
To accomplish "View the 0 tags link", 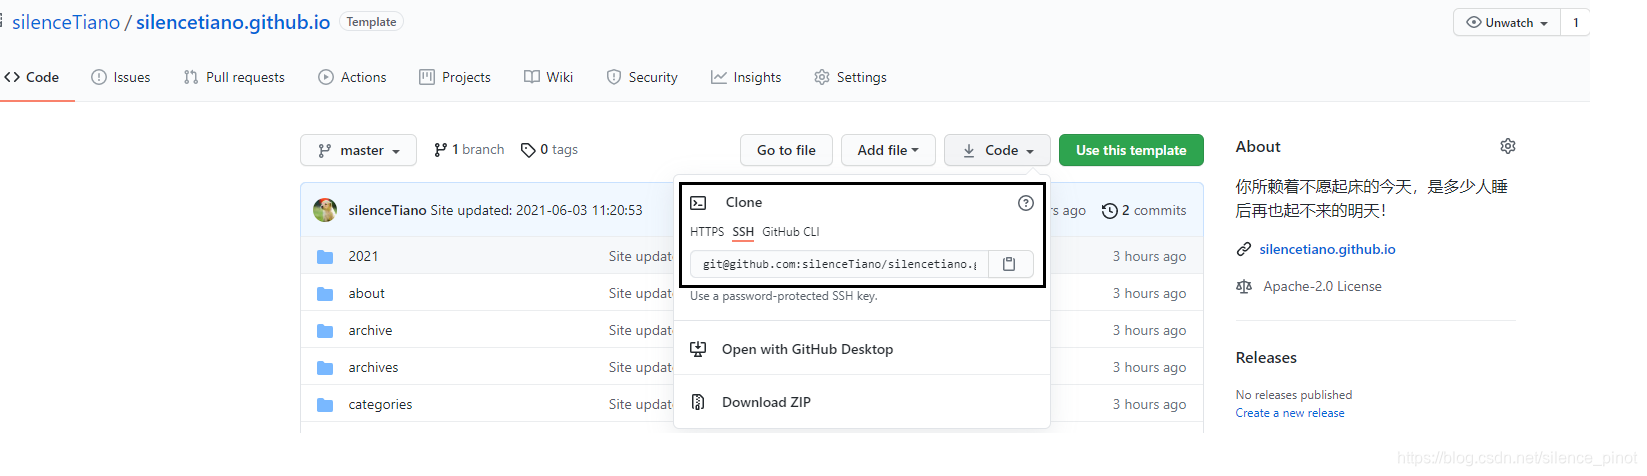I will click(x=549, y=150).
